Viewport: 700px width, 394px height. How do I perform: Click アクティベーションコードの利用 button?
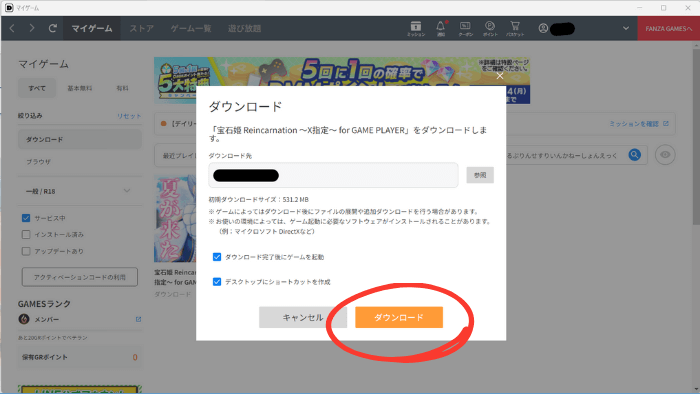click(x=80, y=277)
